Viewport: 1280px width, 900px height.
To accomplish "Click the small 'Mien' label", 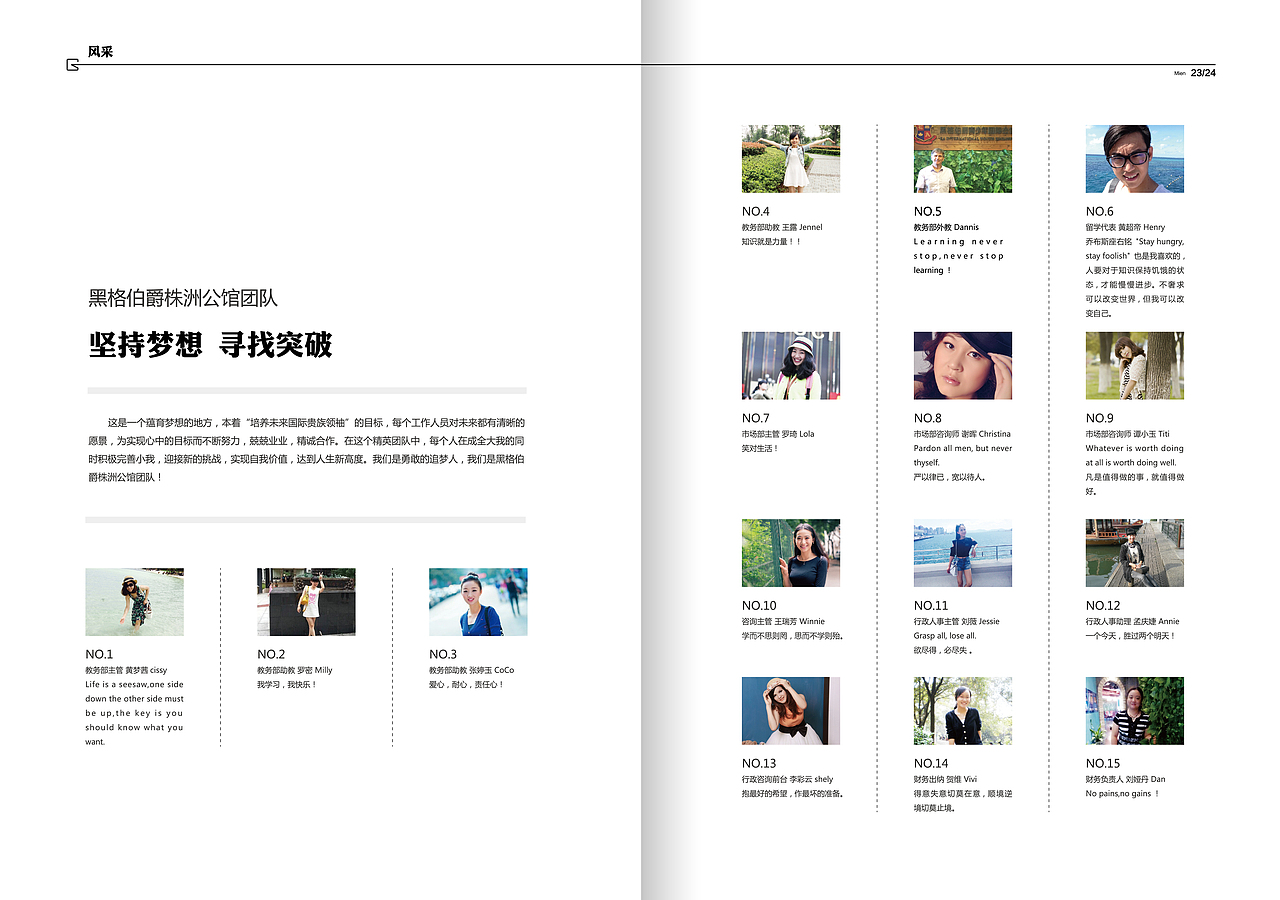I will pyautogui.click(x=1180, y=73).
